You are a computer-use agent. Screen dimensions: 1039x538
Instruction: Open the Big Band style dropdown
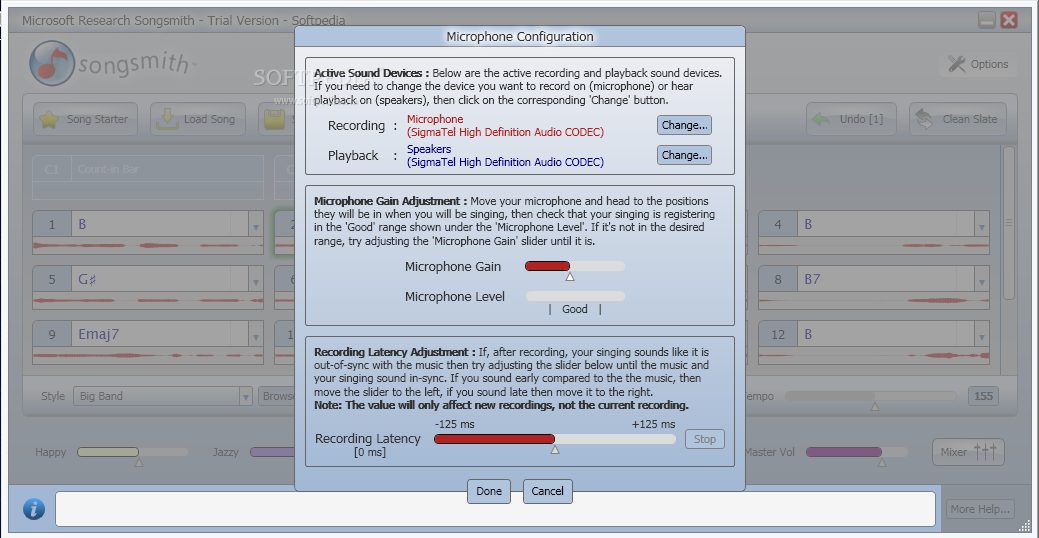coord(246,396)
